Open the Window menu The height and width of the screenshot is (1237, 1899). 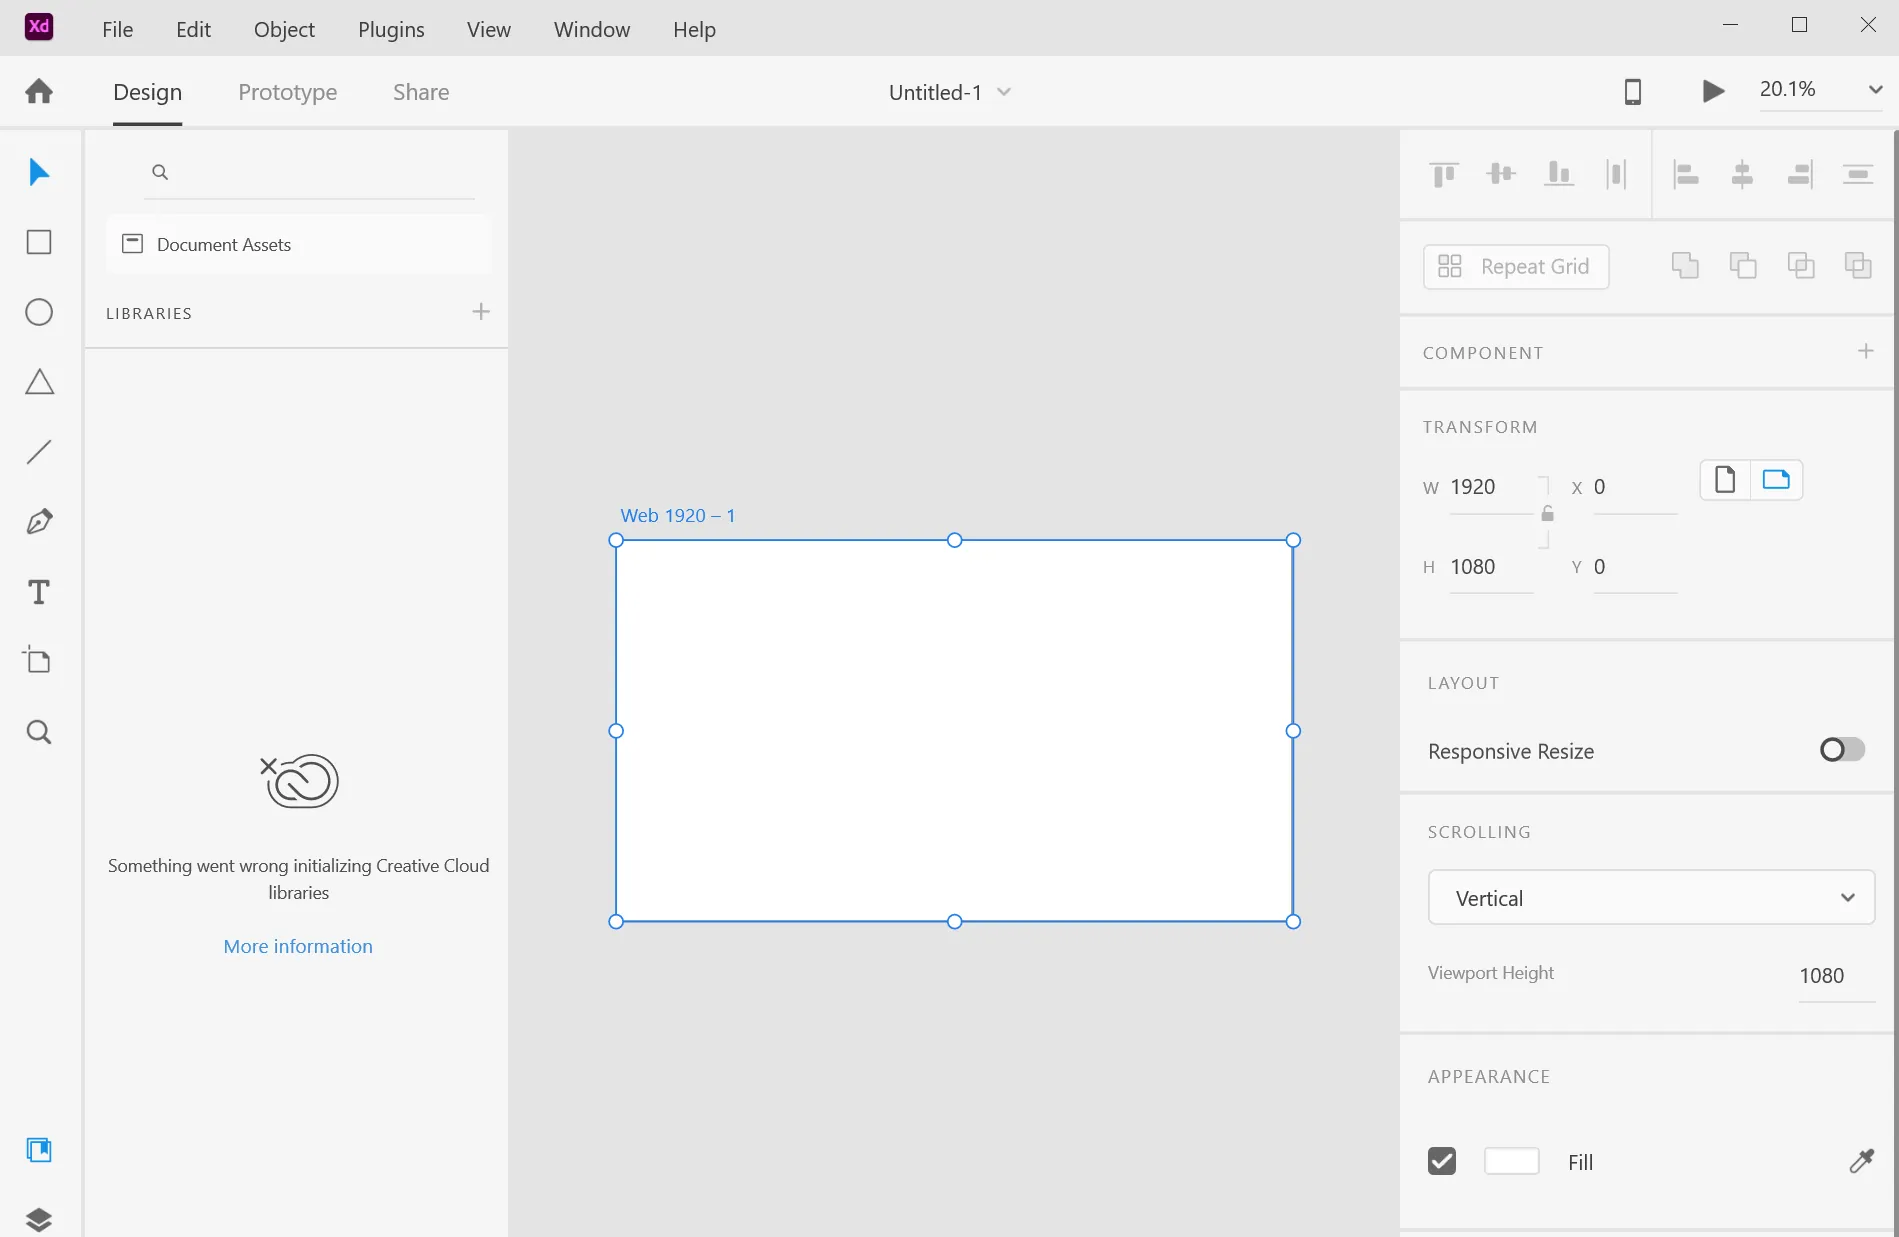[592, 29]
